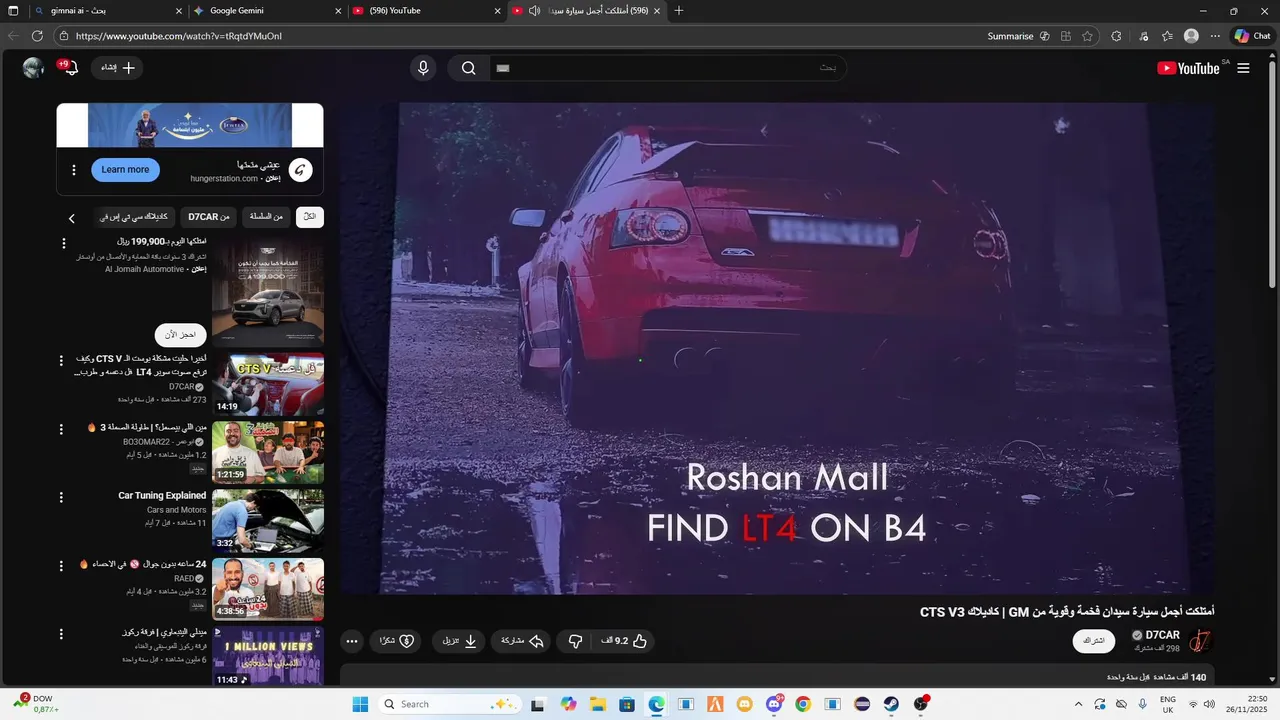Open options for BO3OMAR22 video
The height and width of the screenshot is (720, 1280).
click(61, 429)
